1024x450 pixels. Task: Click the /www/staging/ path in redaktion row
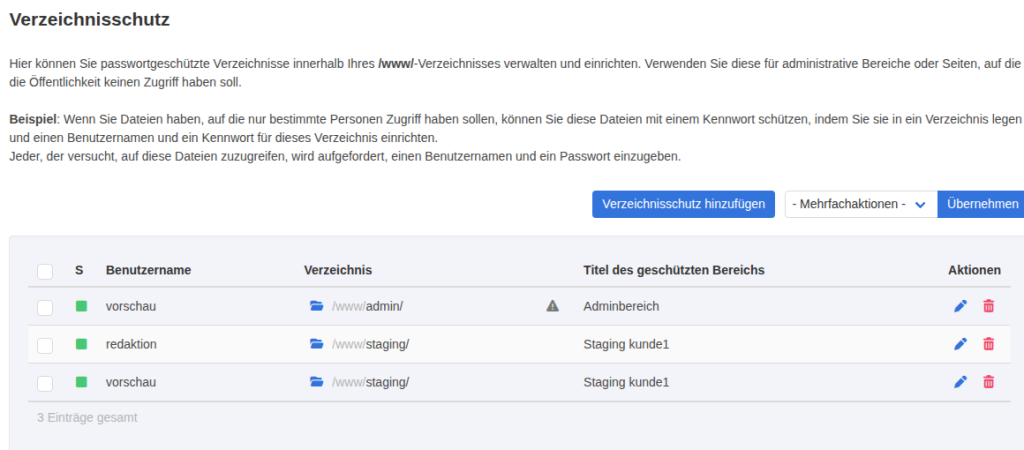coord(370,344)
